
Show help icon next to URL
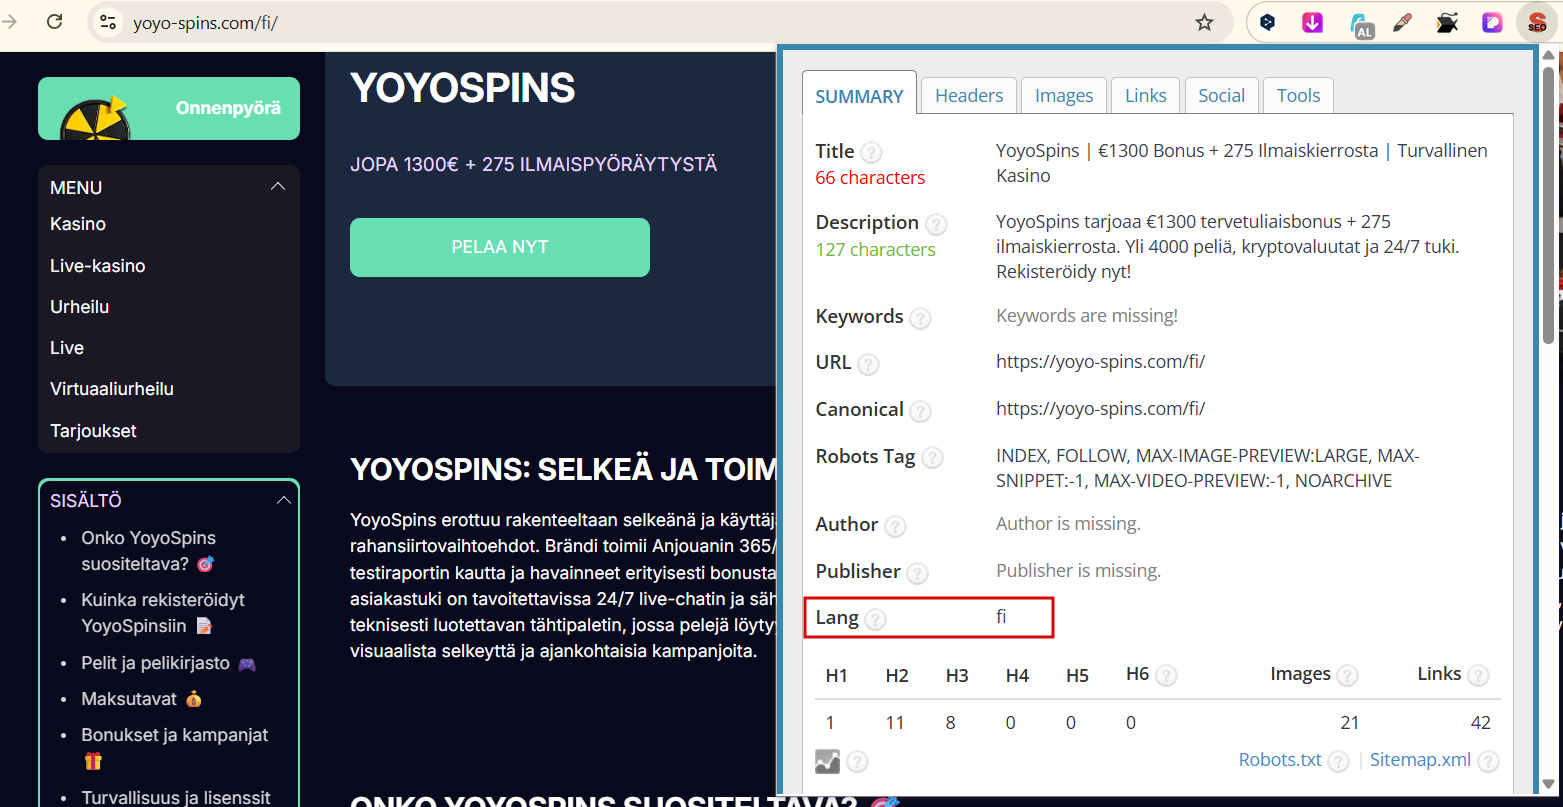coord(868,364)
